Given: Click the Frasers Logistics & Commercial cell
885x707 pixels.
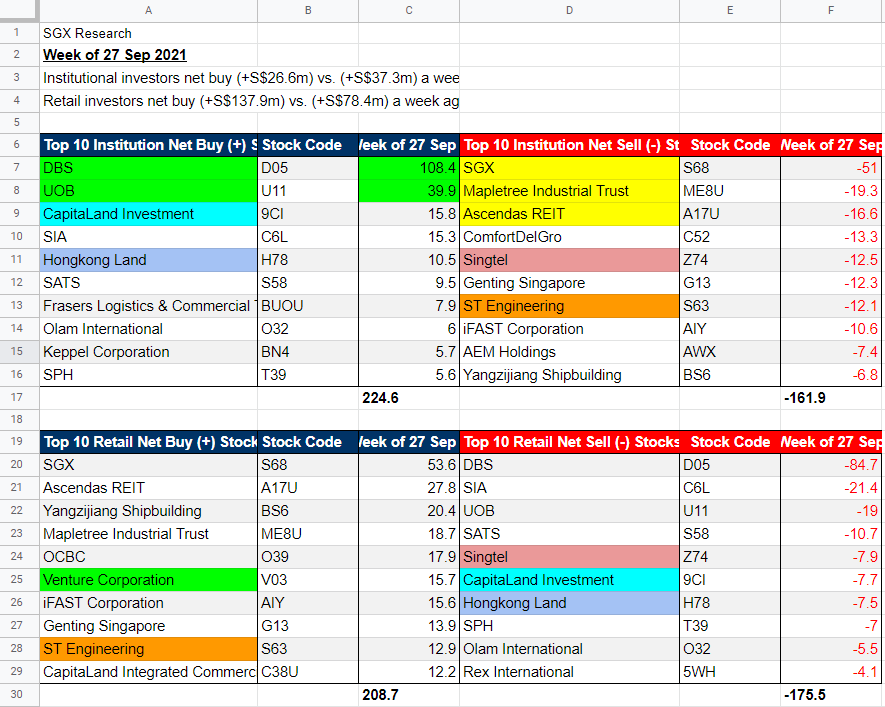Looking at the screenshot, I should coord(148,306).
